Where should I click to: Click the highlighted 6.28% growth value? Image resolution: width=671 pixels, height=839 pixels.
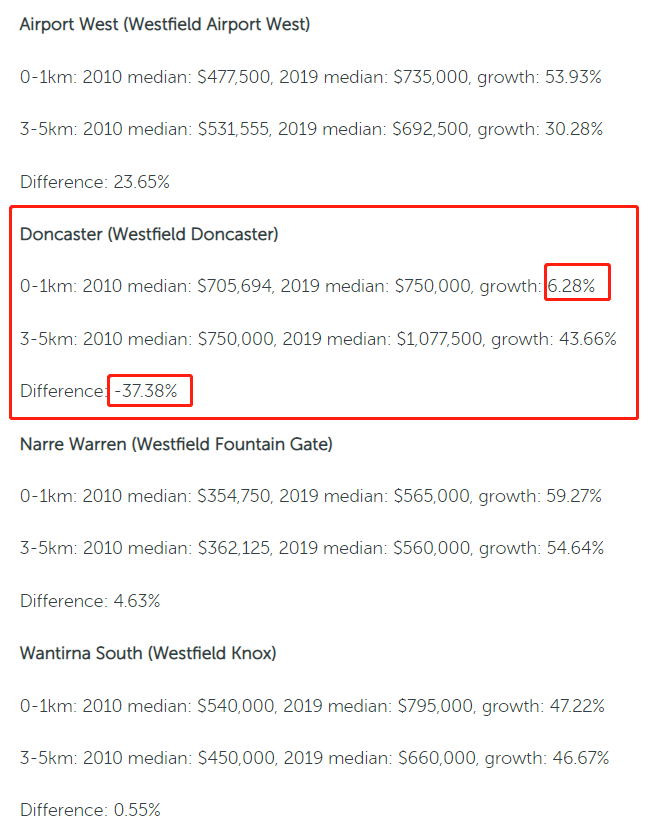[571, 286]
